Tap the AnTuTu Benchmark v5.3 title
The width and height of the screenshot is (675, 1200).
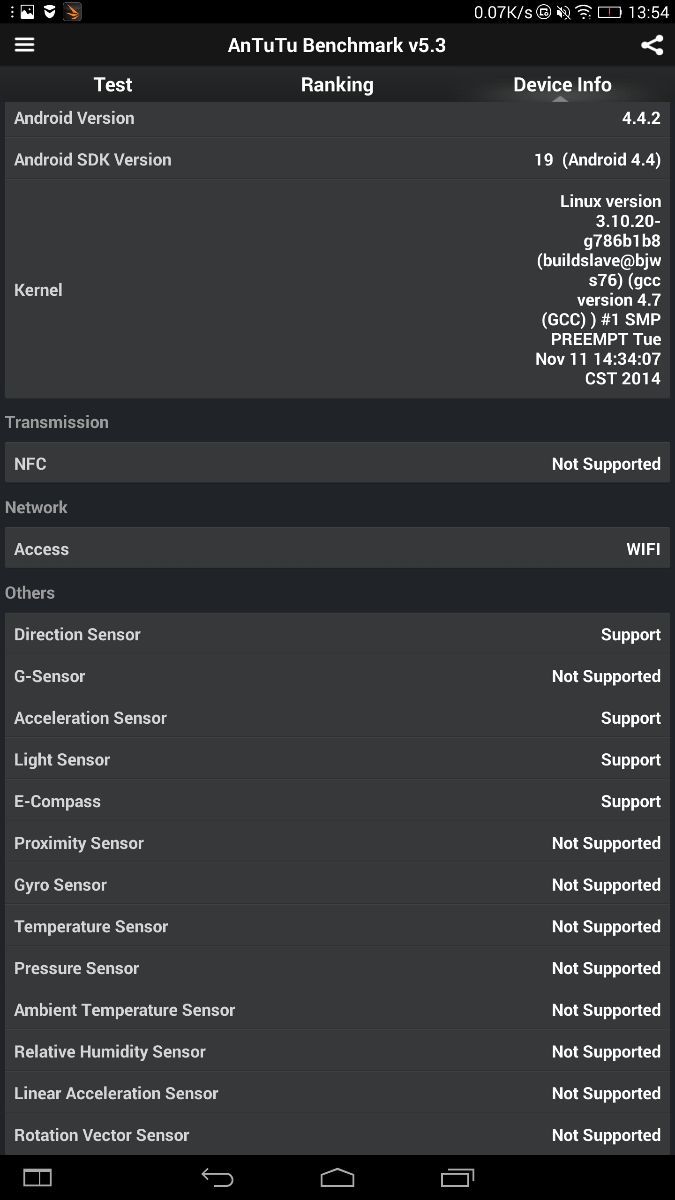pyautogui.click(x=337, y=45)
